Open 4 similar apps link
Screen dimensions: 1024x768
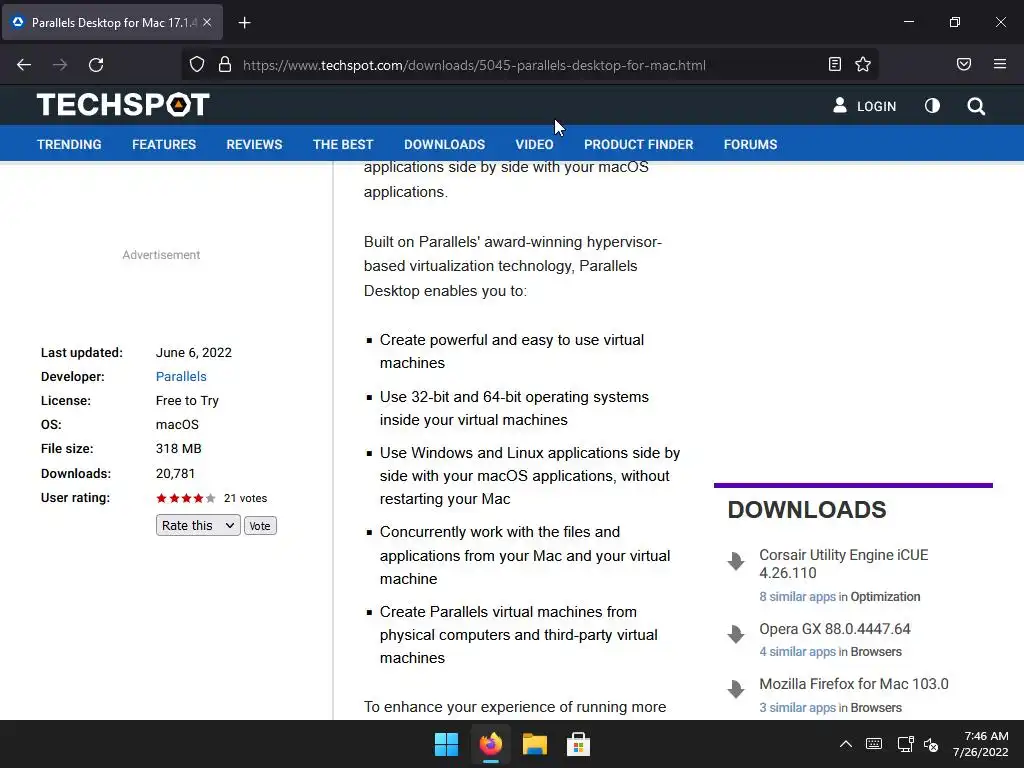tap(797, 651)
